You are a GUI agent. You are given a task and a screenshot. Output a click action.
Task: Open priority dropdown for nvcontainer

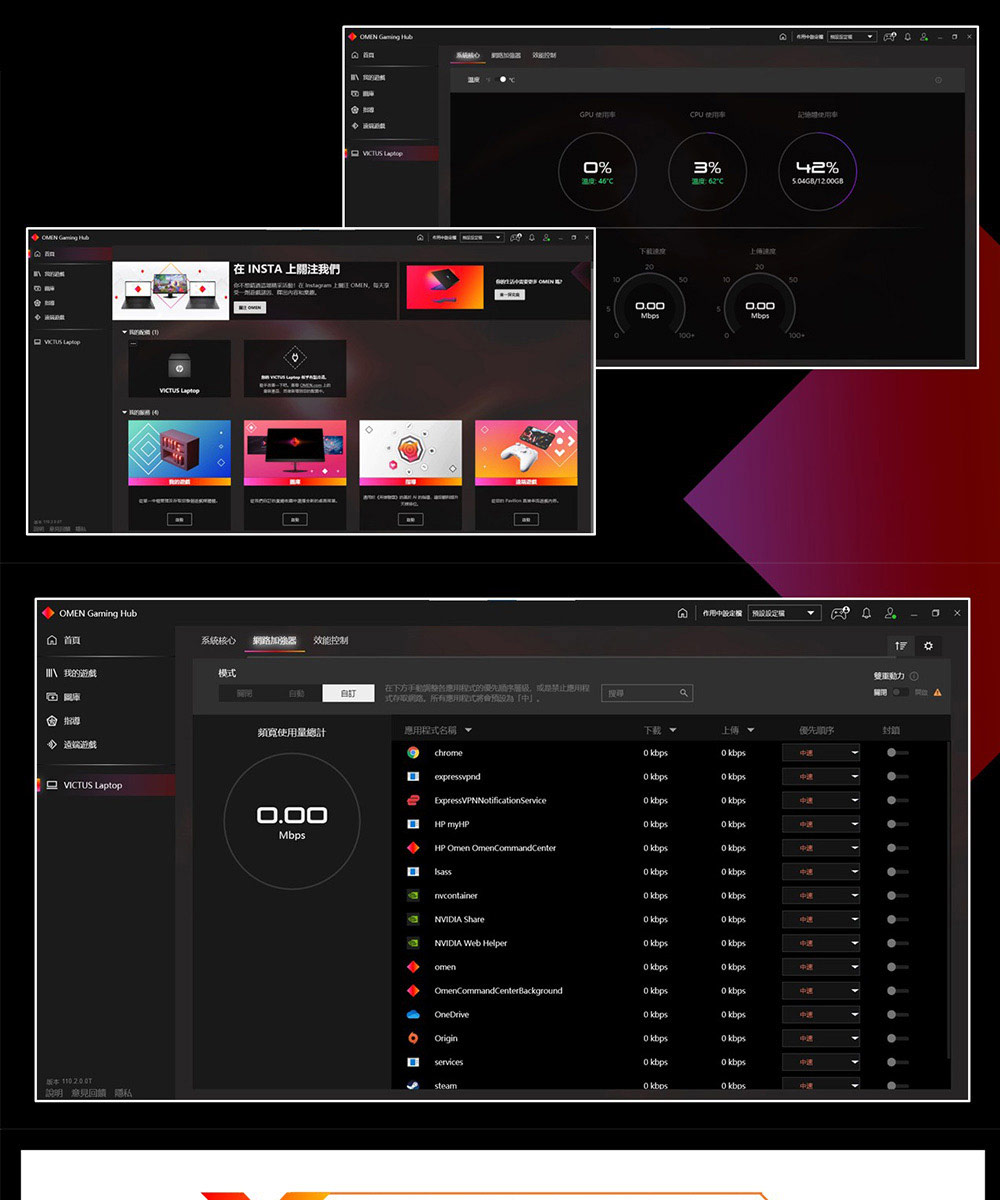pos(821,896)
